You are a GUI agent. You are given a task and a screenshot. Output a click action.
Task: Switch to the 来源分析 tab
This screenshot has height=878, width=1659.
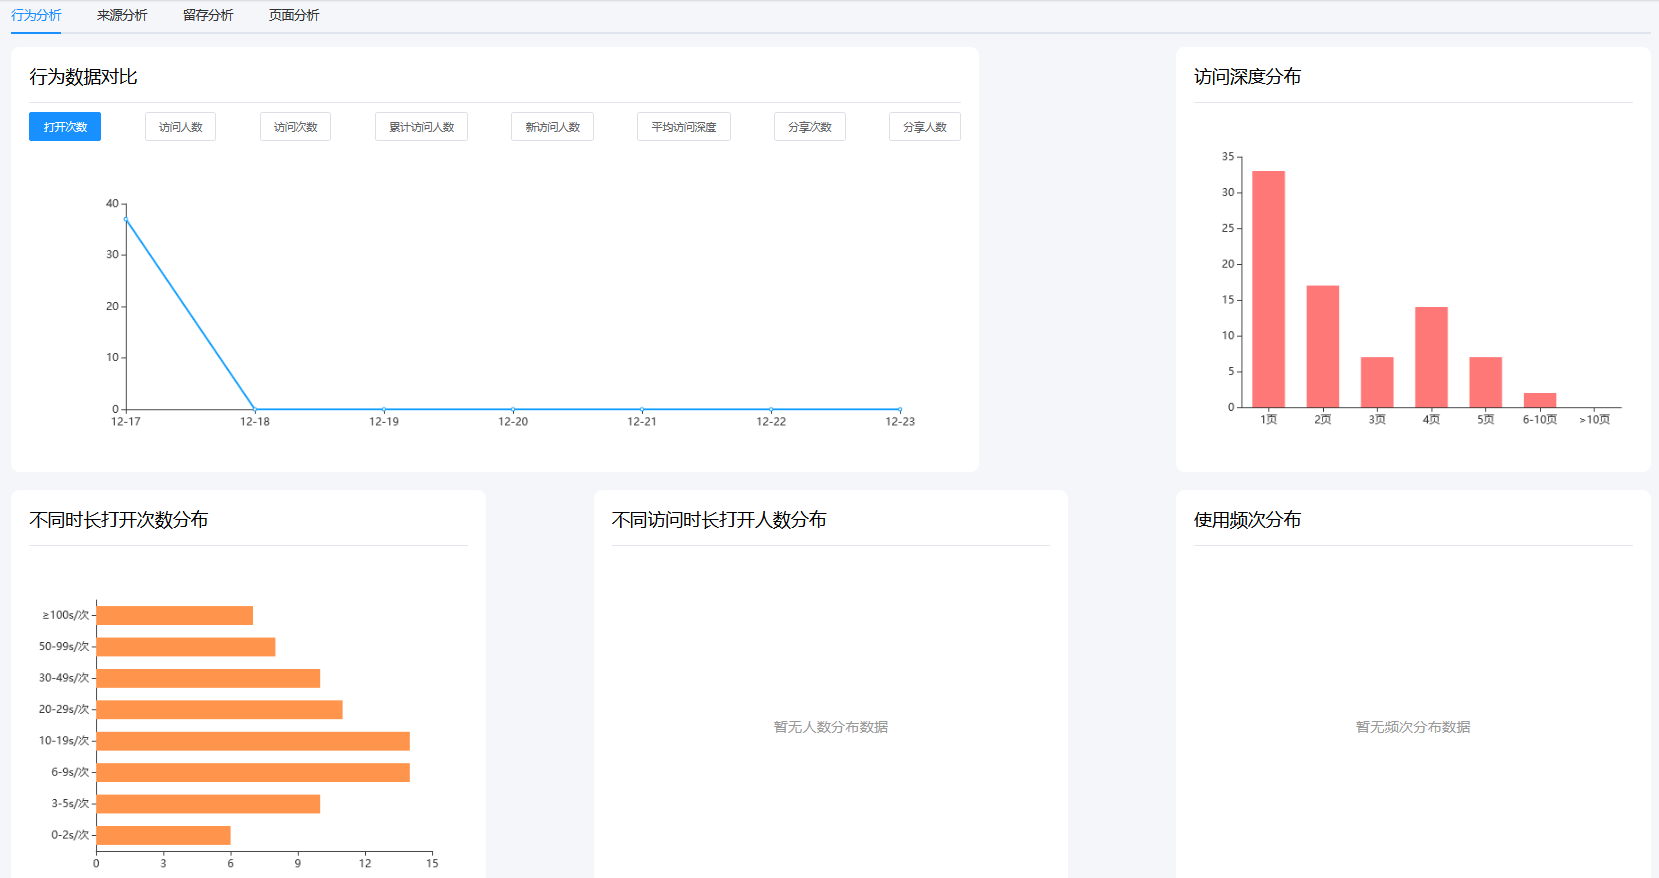(122, 16)
